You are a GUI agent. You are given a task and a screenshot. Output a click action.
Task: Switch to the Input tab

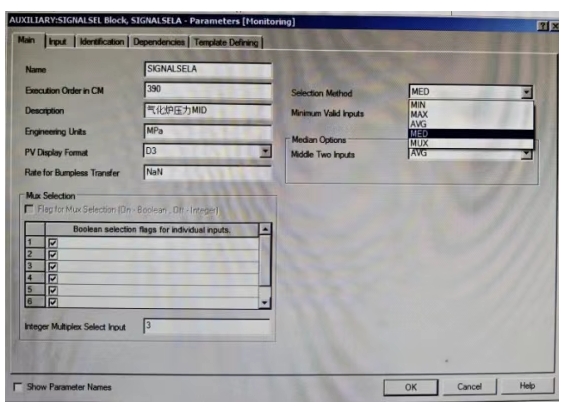point(58,42)
